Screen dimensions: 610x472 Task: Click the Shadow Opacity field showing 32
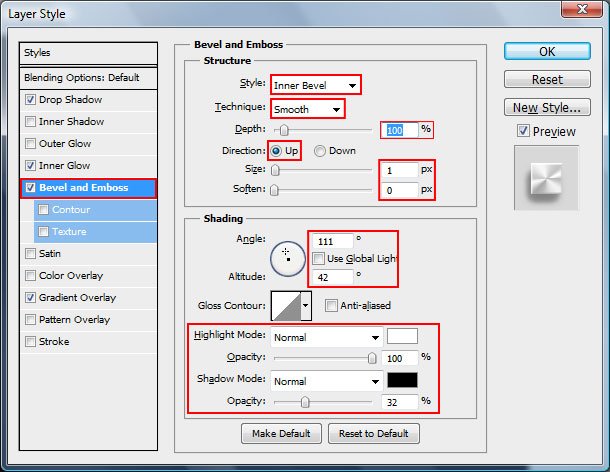(x=400, y=402)
